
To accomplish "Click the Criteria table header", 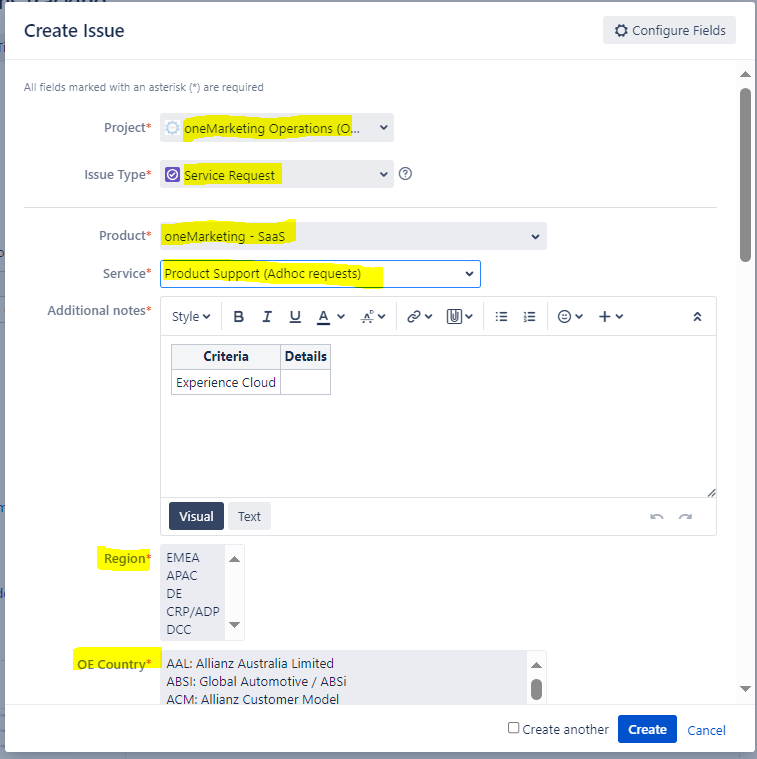I will coord(226,357).
